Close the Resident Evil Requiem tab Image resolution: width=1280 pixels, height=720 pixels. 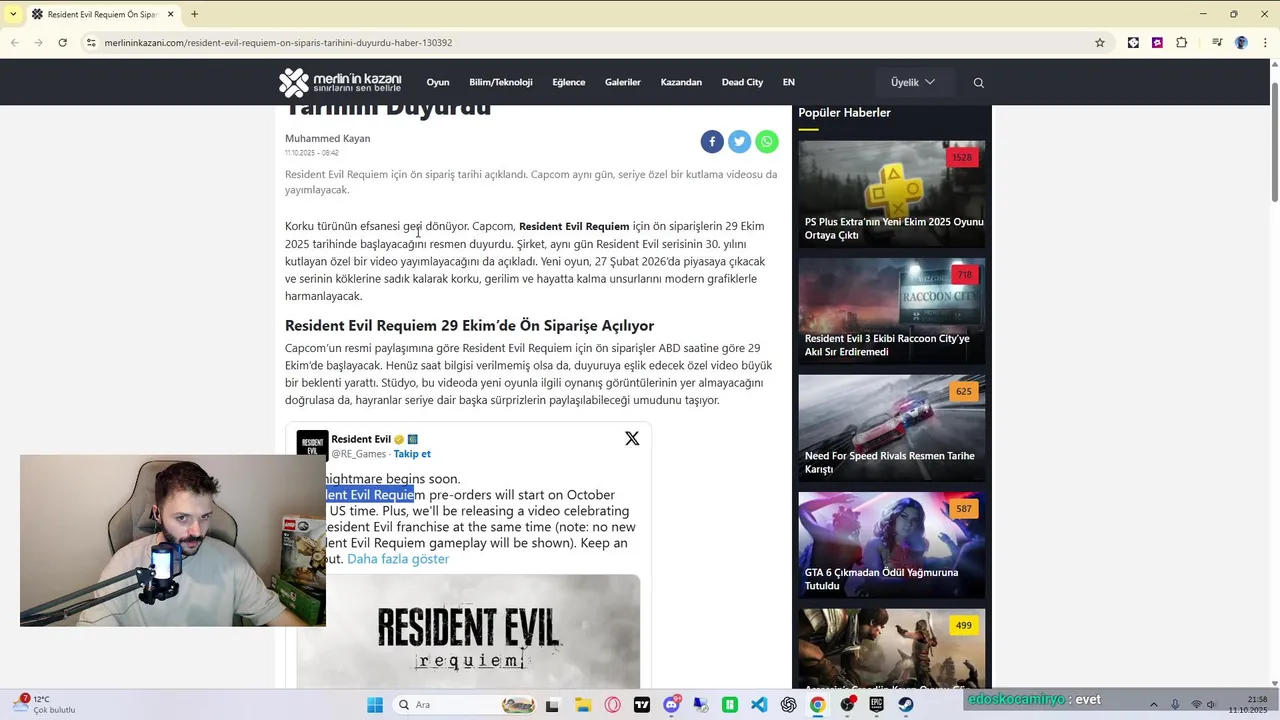(170, 14)
